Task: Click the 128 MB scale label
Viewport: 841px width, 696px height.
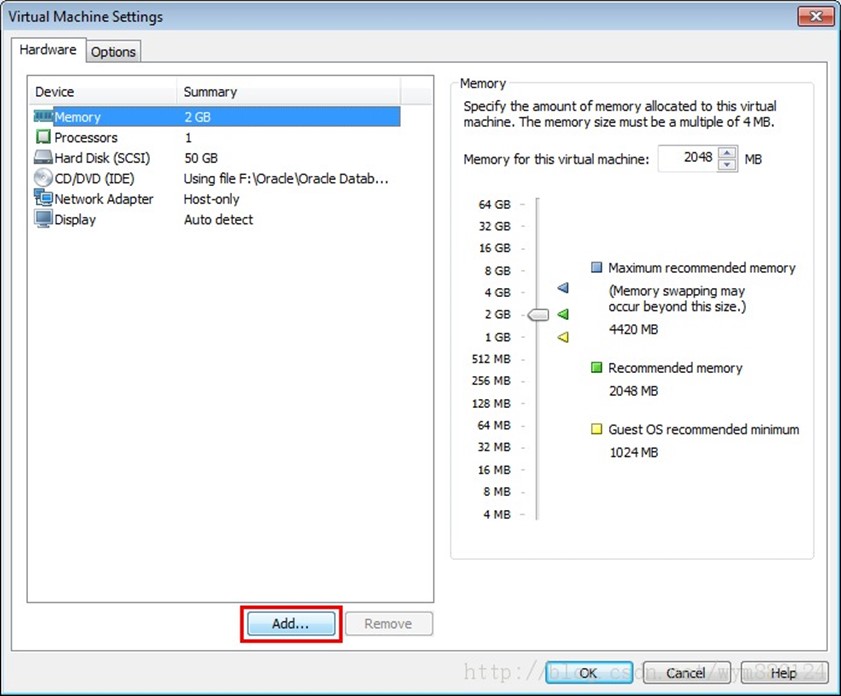Action: [491, 403]
